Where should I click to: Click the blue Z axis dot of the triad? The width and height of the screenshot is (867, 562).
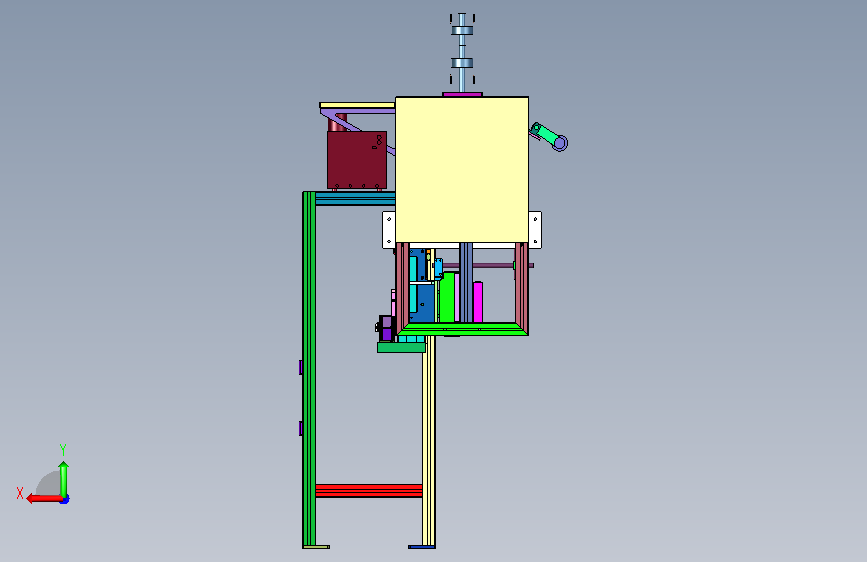pyautogui.click(x=65, y=500)
